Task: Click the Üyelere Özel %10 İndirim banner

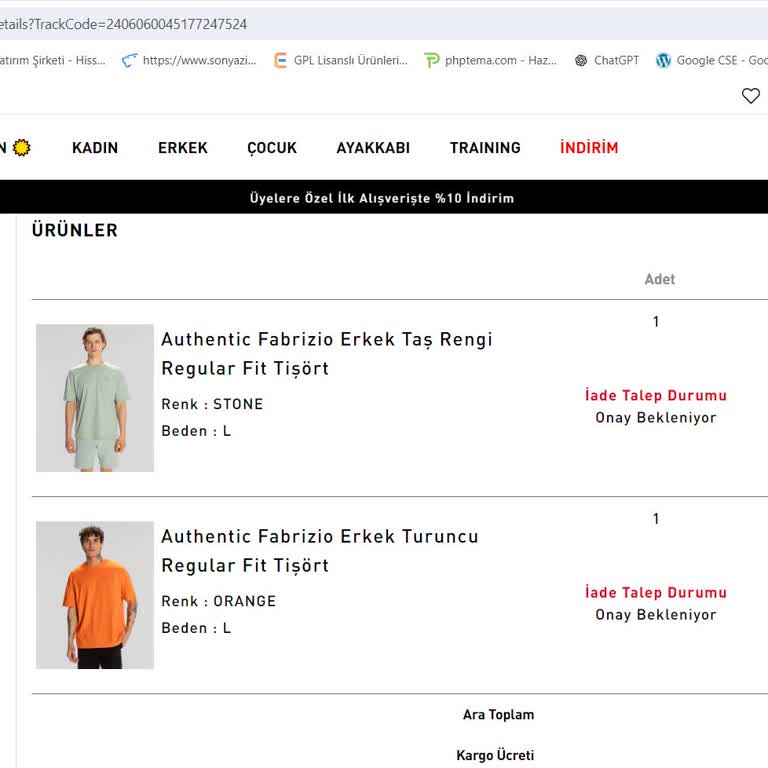Action: click(384, 197)
